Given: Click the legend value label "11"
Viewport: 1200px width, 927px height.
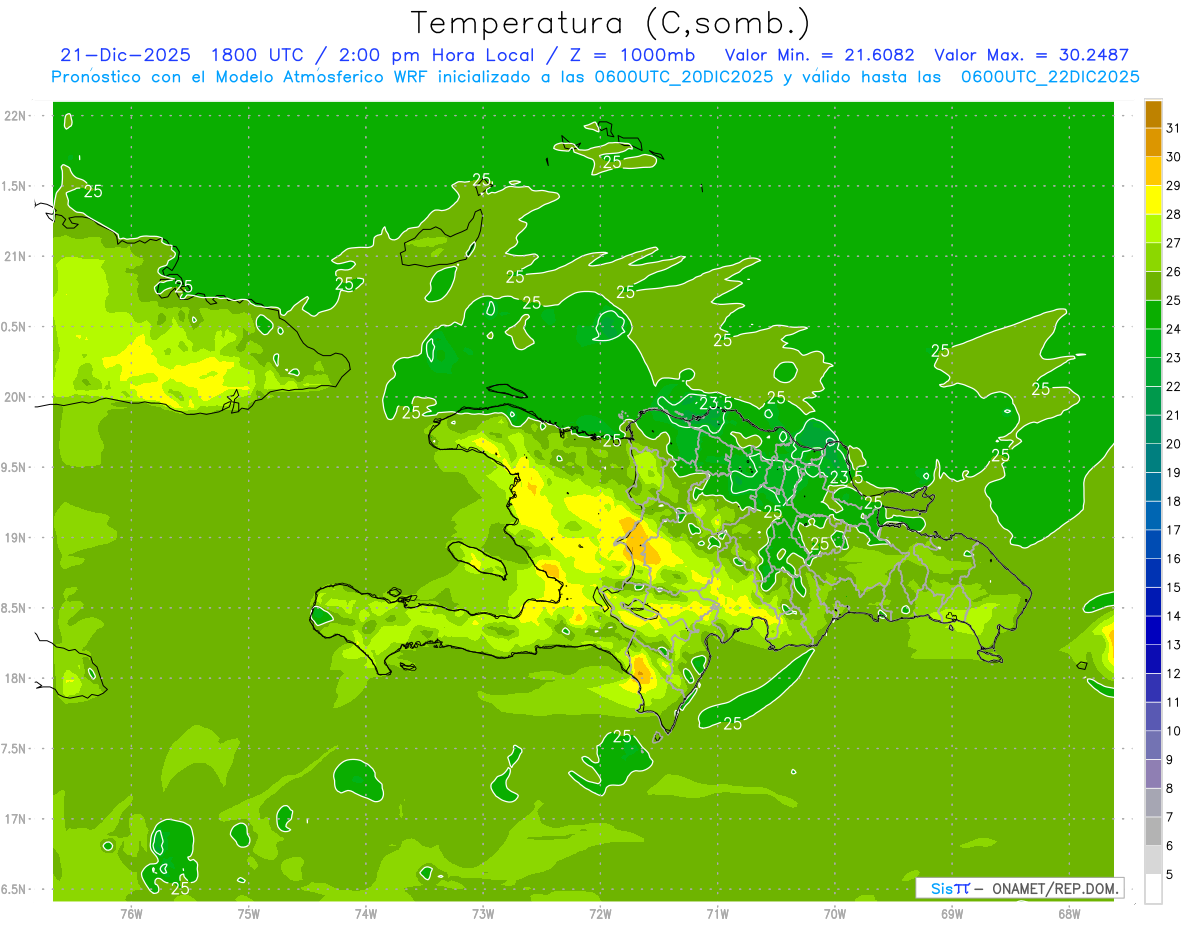Looking at the screenshot, I should 1173,703.
